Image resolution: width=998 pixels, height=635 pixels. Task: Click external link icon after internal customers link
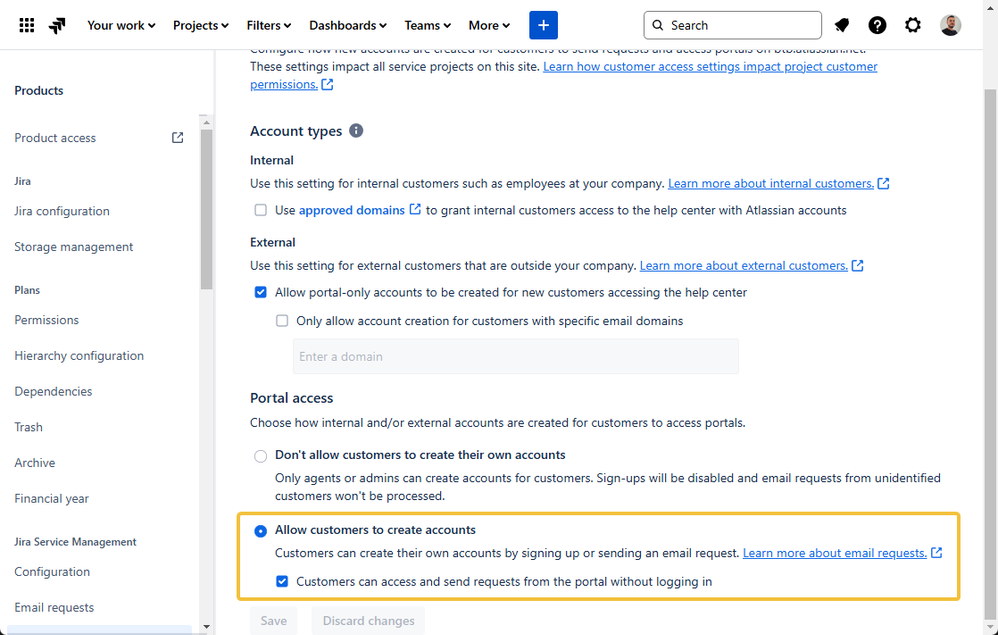coord(883,183)
